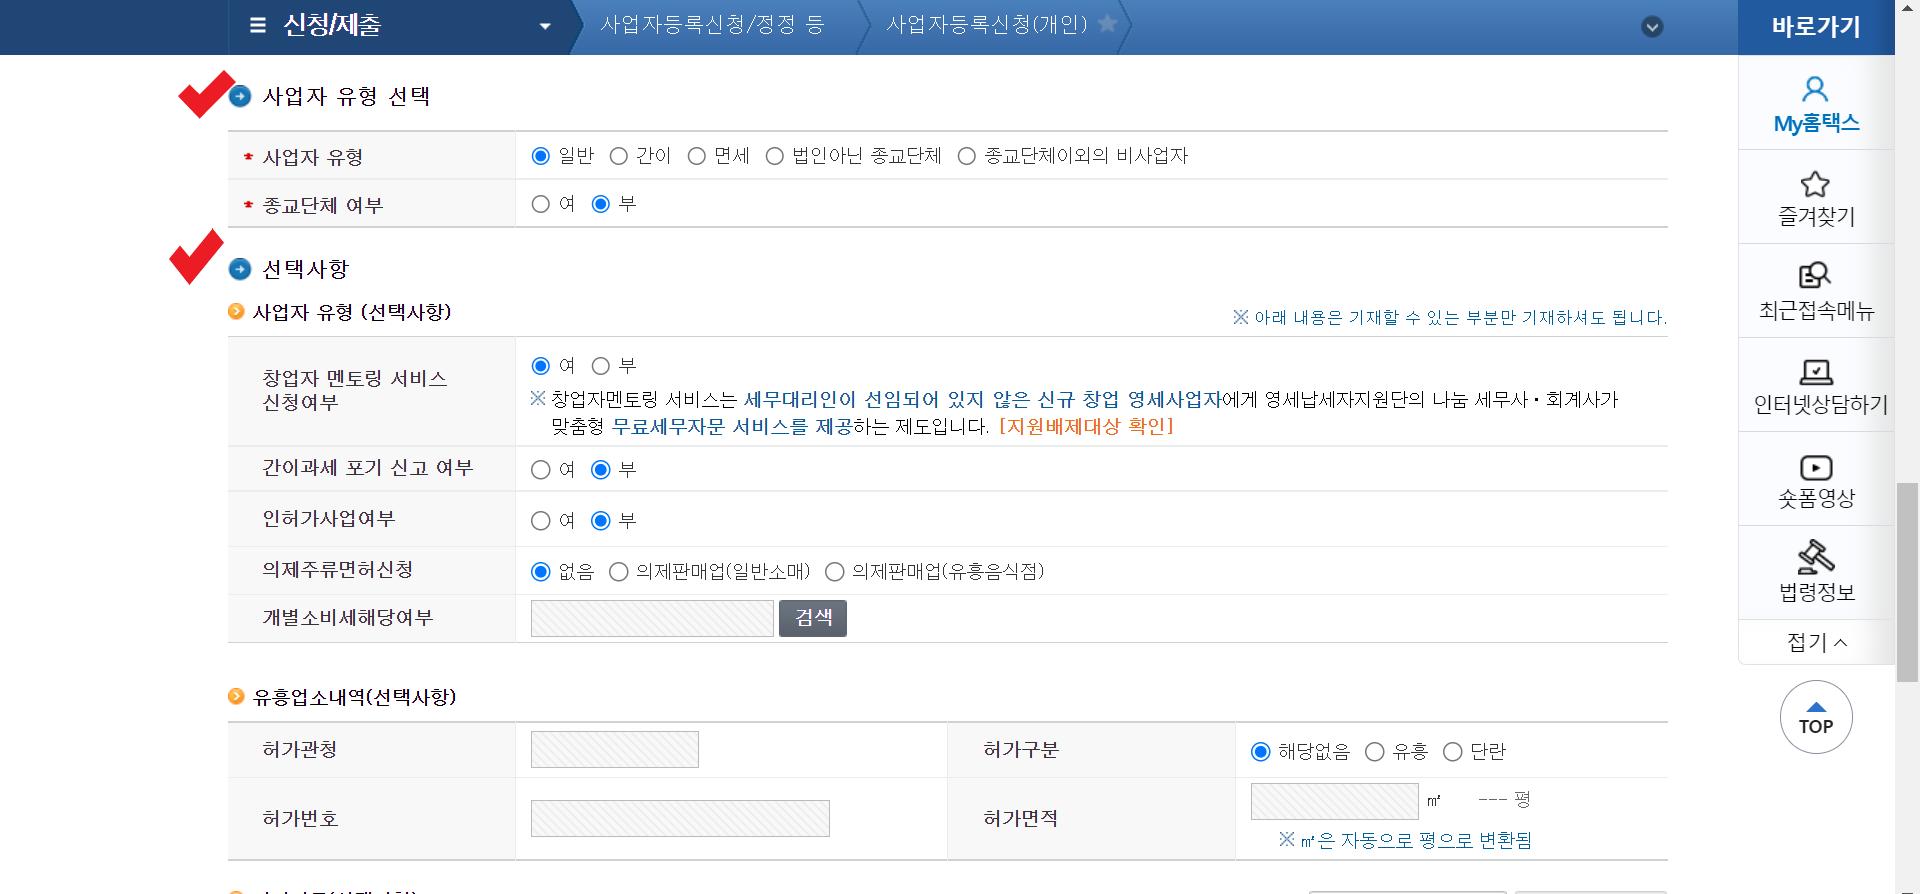Click the orange bullet icon beside 유흥업소내역(선택사항)
The width and height of the screenshot is (1920, 894).
pyautogui.click(x=236, y=695)
